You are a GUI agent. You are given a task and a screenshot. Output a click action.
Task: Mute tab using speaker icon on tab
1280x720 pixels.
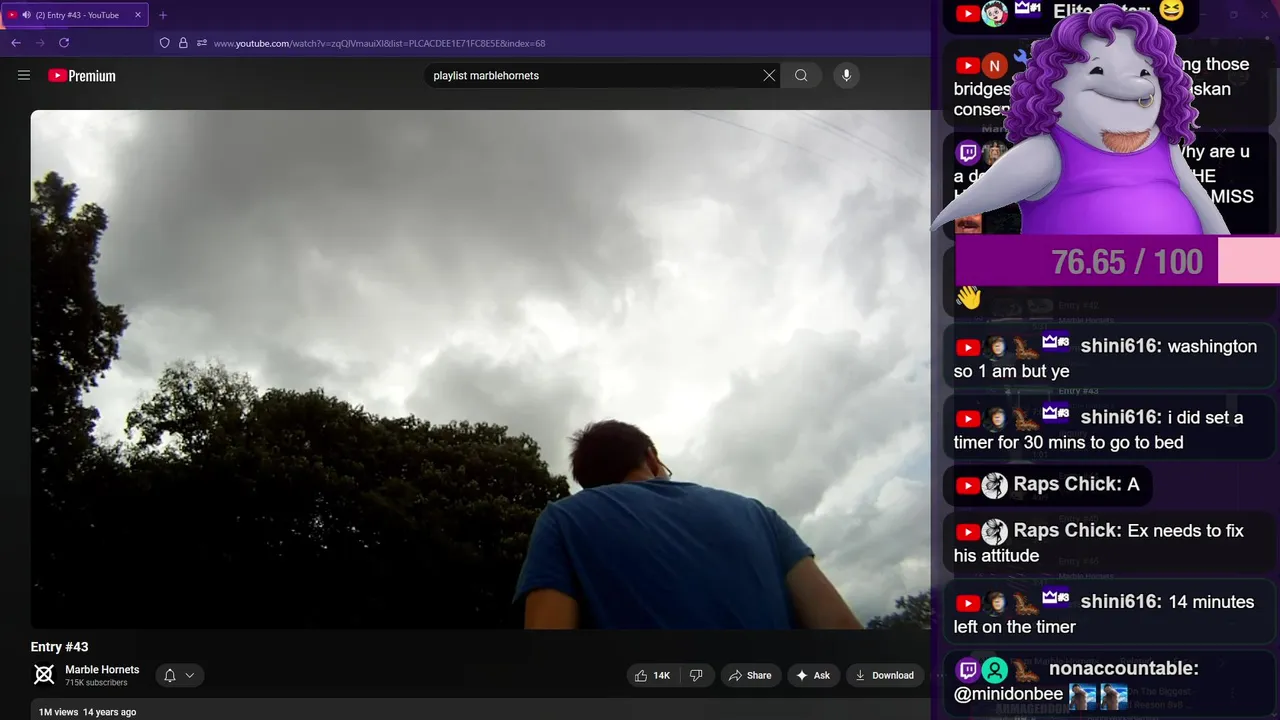pos(26,15)
